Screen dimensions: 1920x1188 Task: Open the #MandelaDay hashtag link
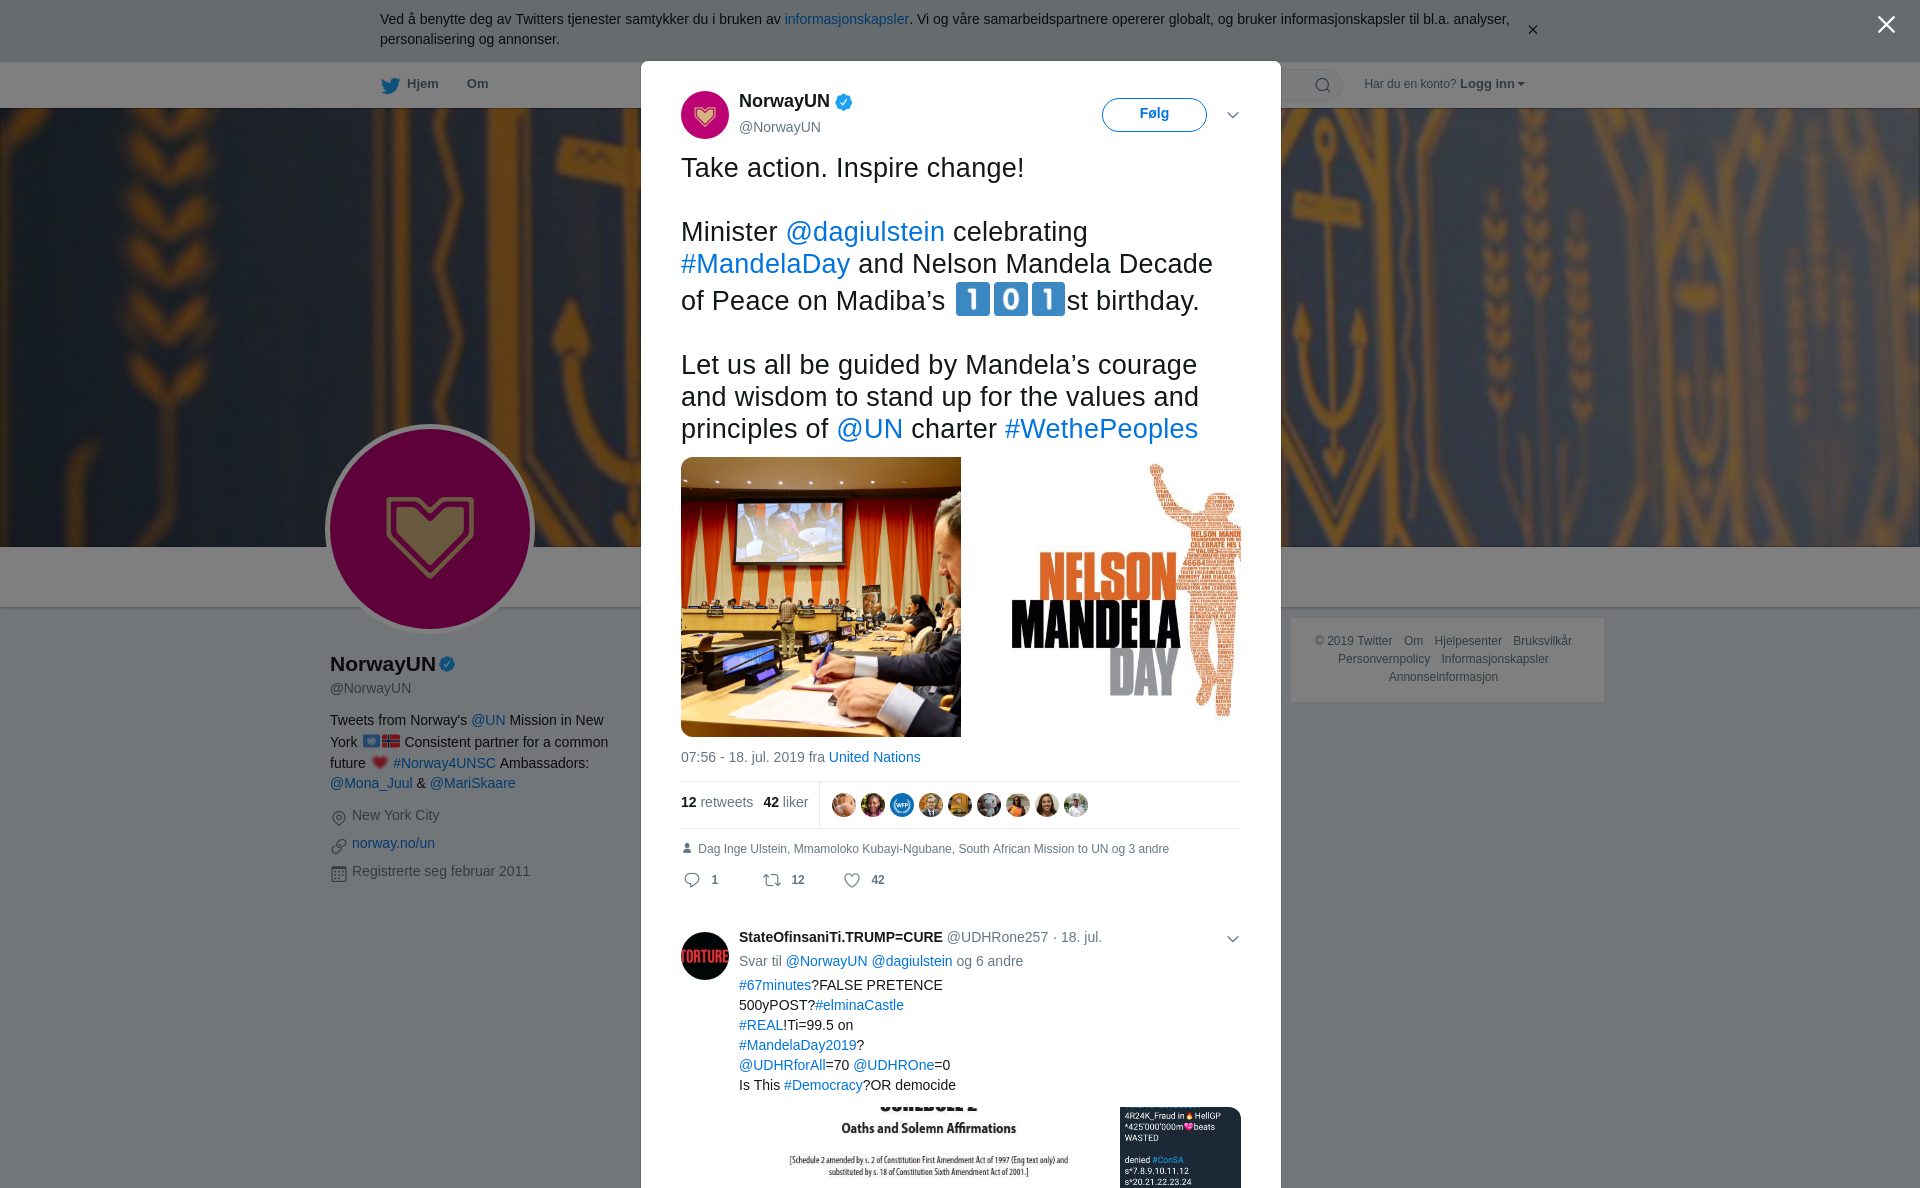point(765,264)
